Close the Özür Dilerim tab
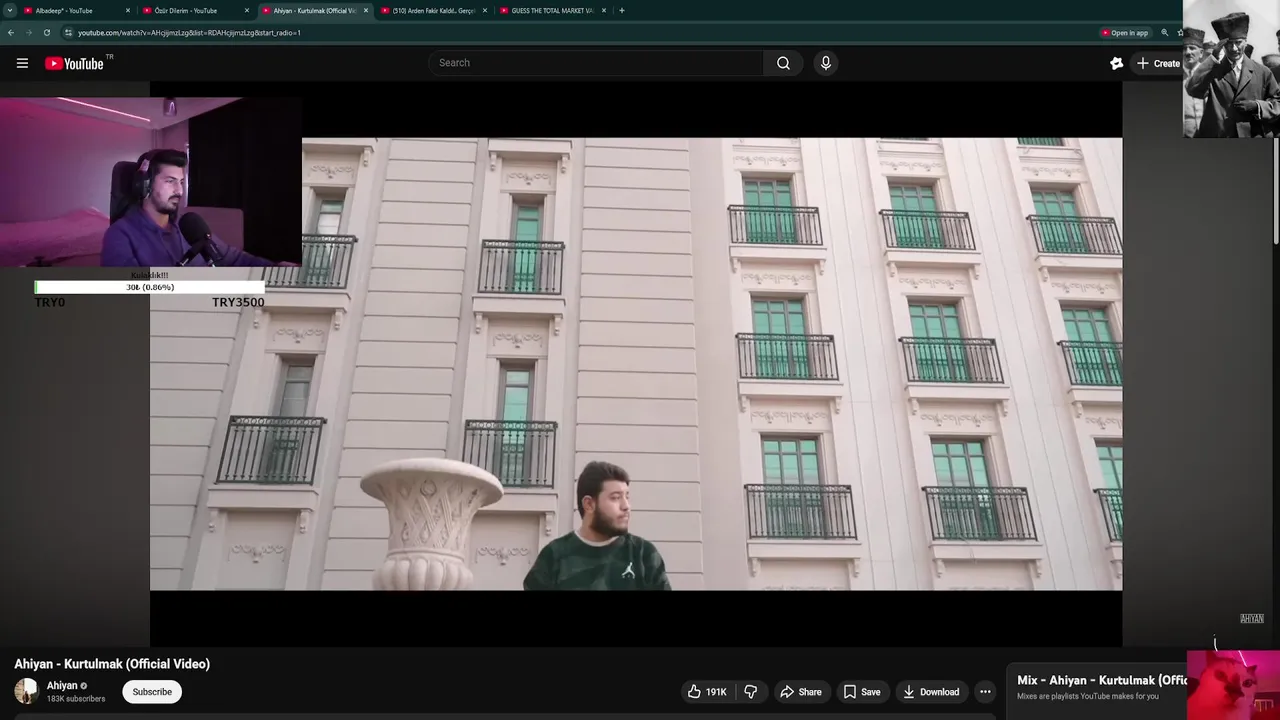 coord(247,11)
